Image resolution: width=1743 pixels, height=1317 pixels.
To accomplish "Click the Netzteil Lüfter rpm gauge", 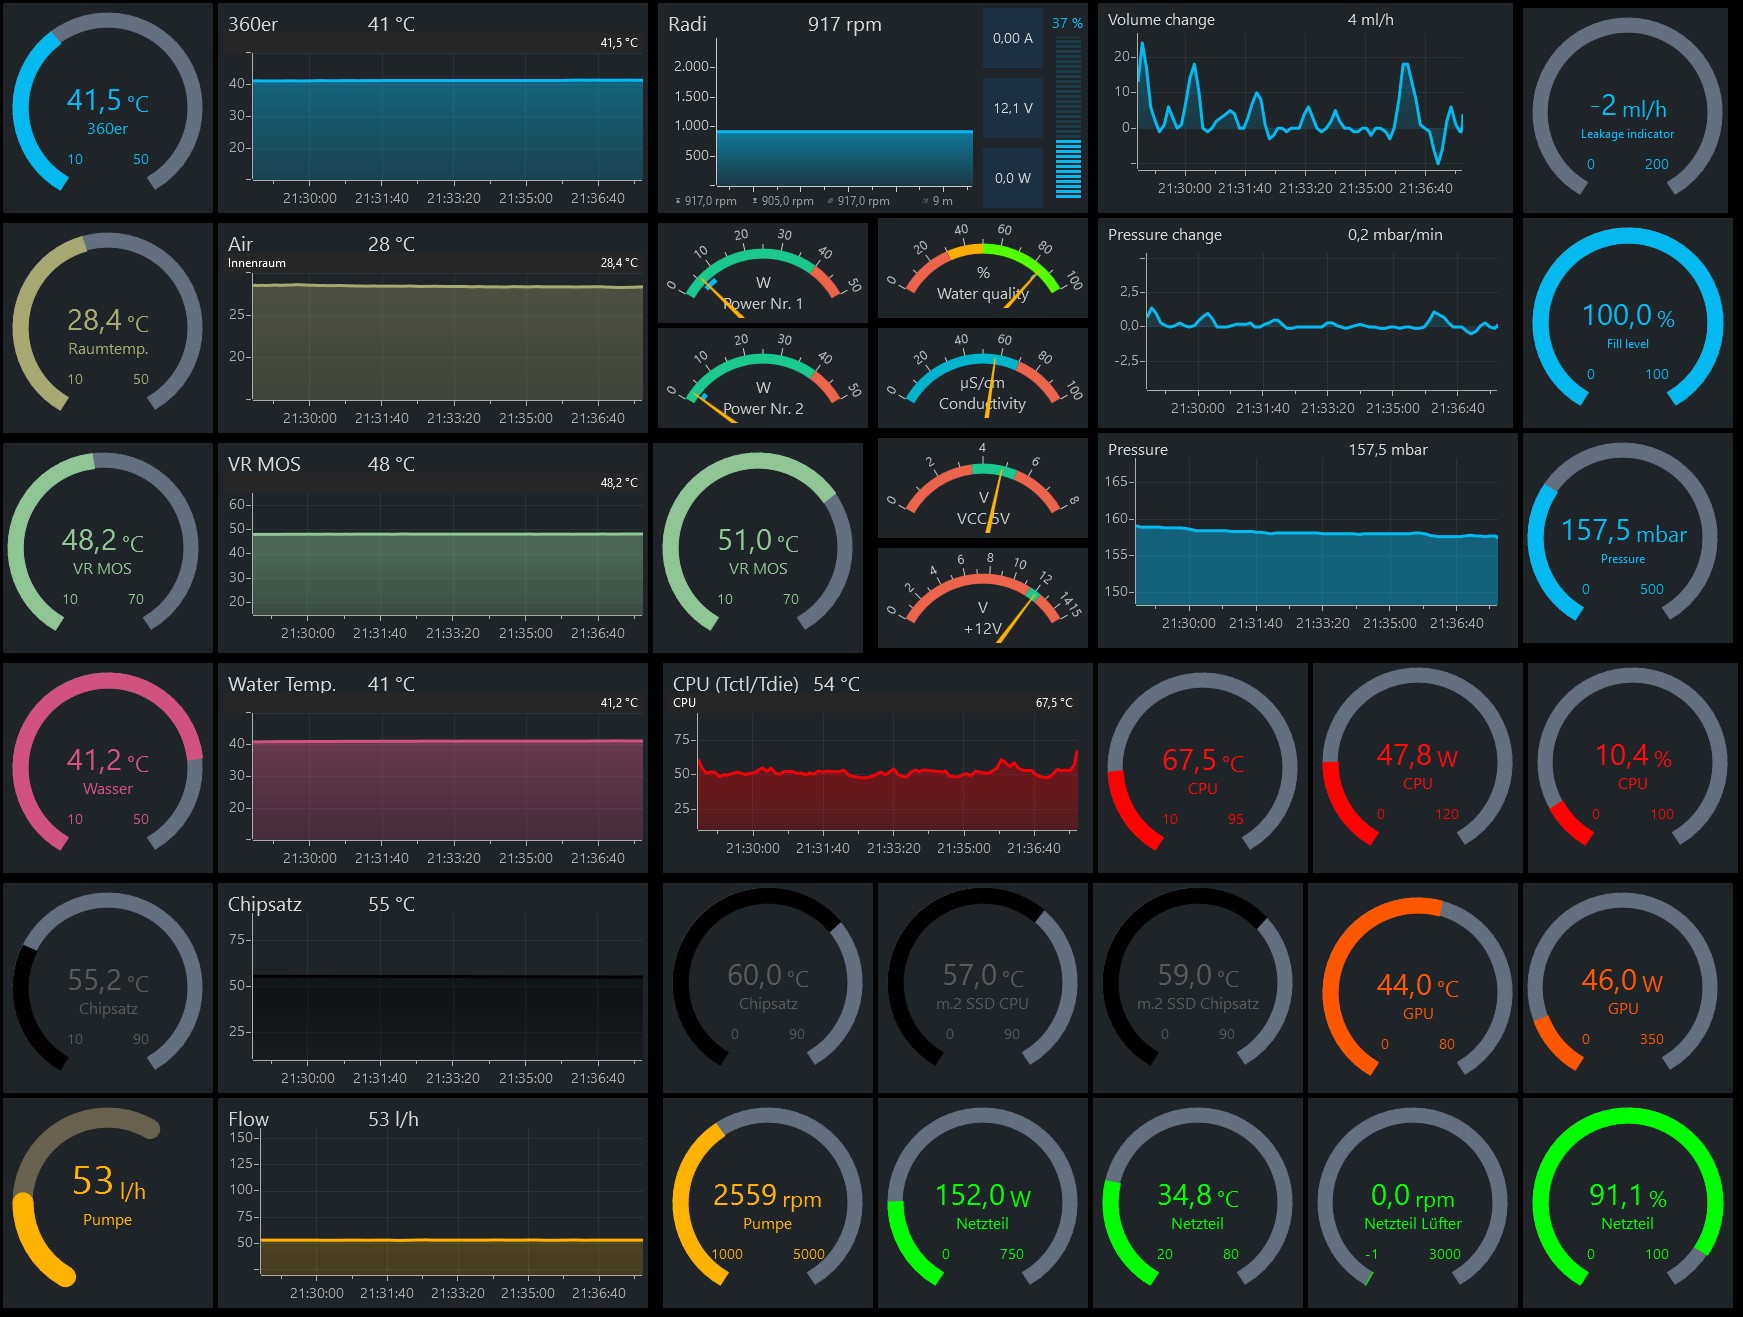I will [x=1412, y=1202].
